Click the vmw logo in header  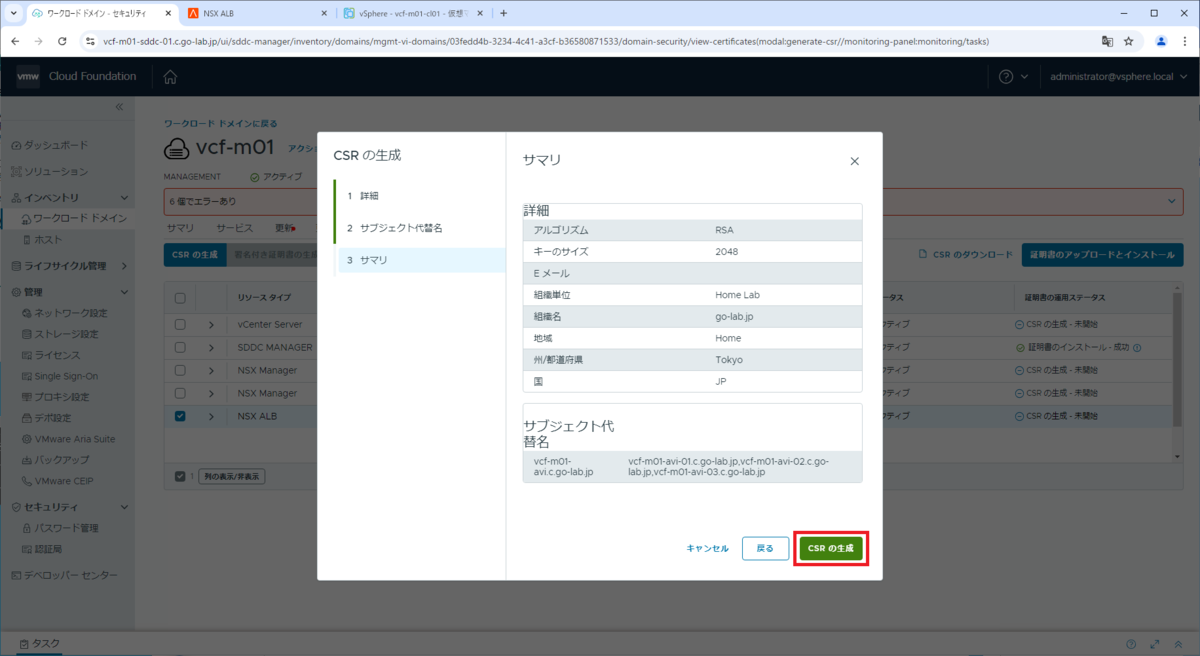[x=29, y=77]
